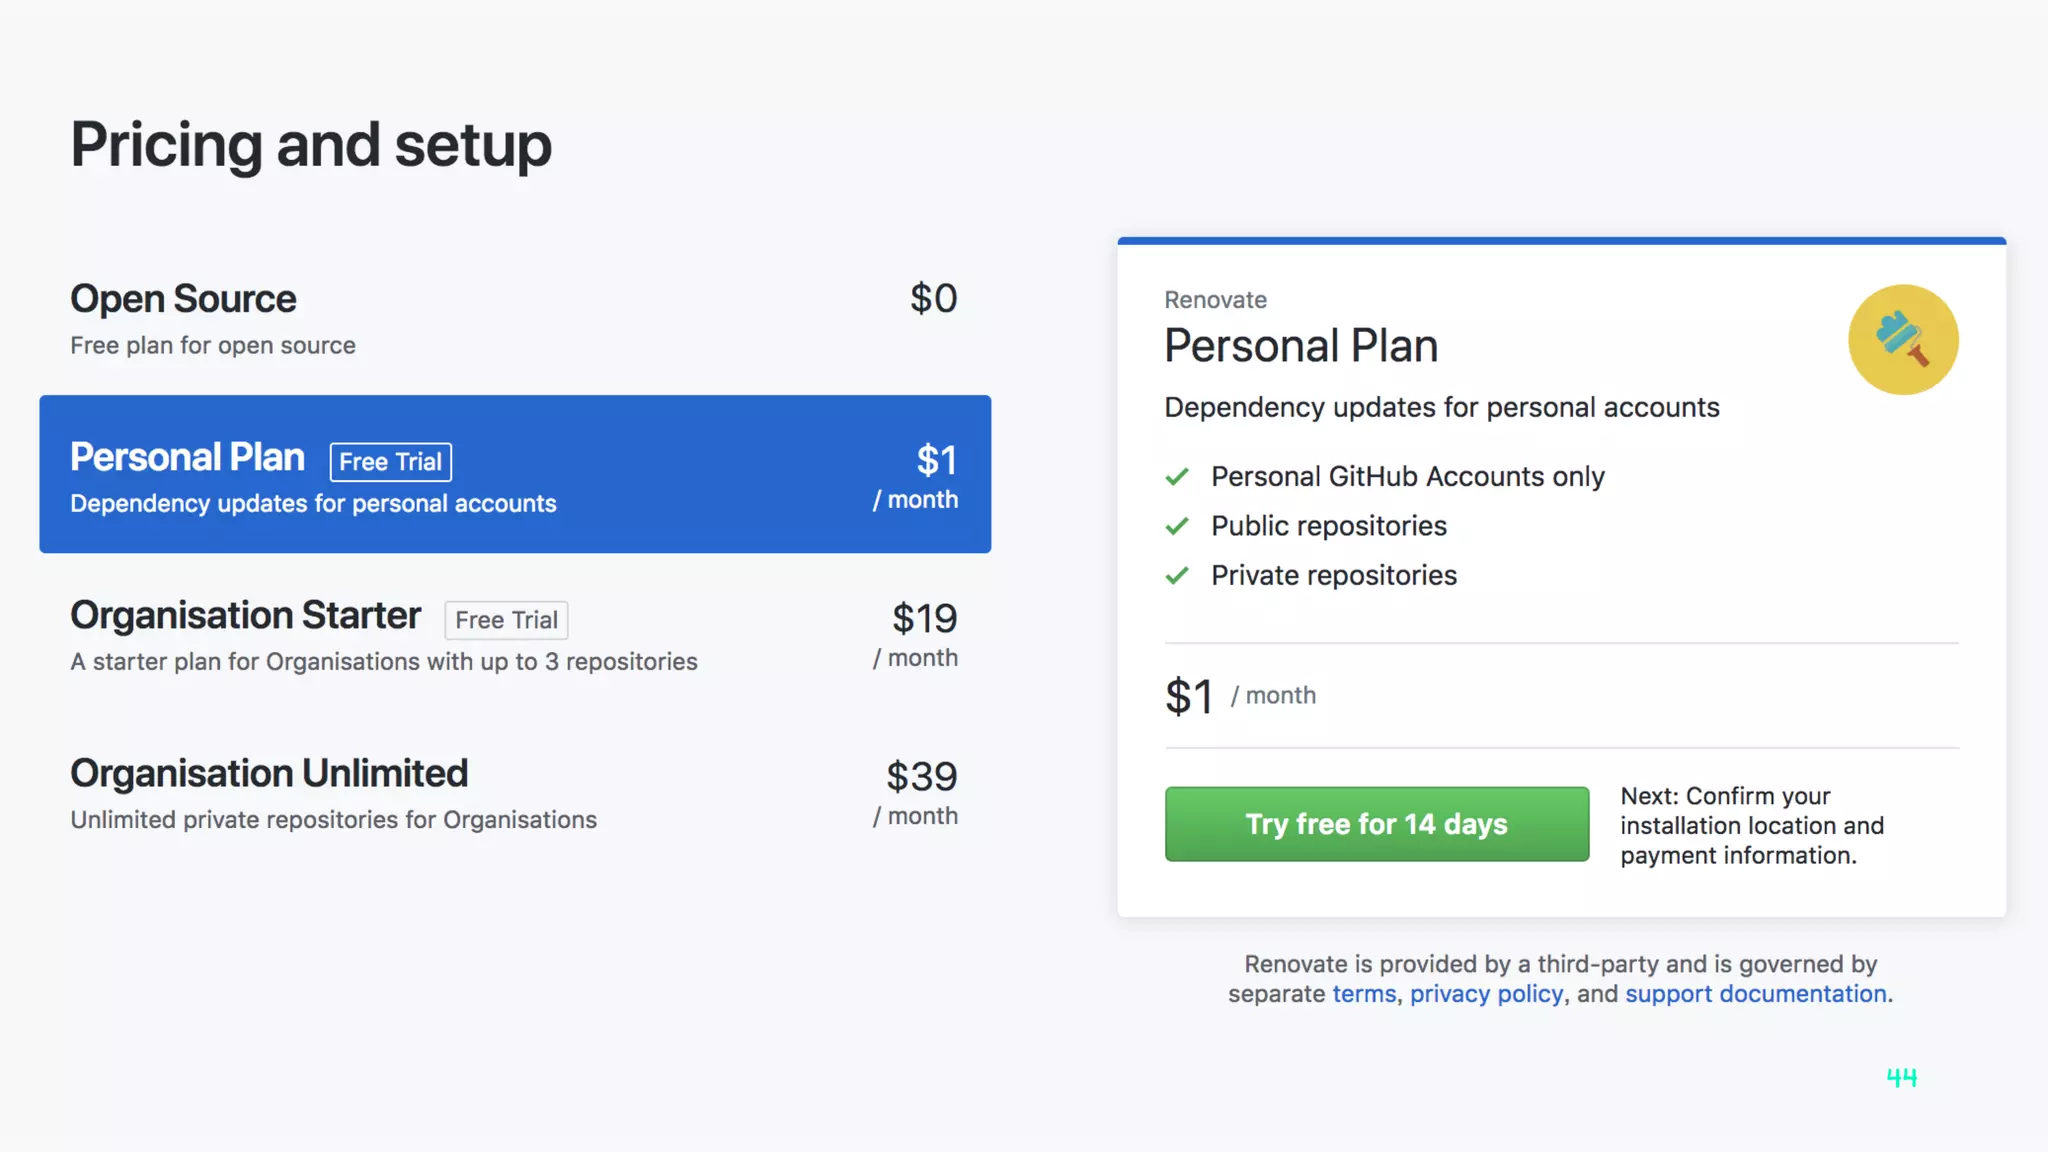2048x1152 pixels.
Task: Click the slide number 44
Action: [x=1901, y=1078]
